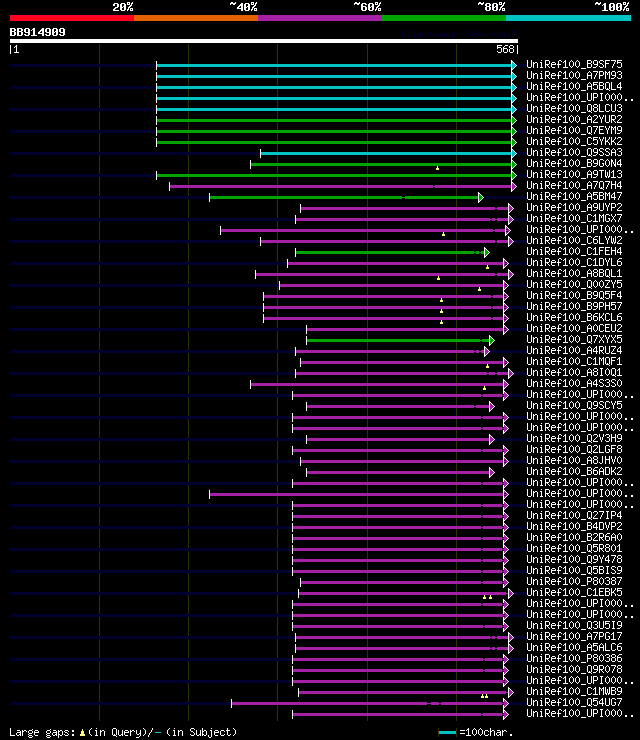
Task: Select the UniRef100_A4S3S0 label
Action: click(574, 384)
